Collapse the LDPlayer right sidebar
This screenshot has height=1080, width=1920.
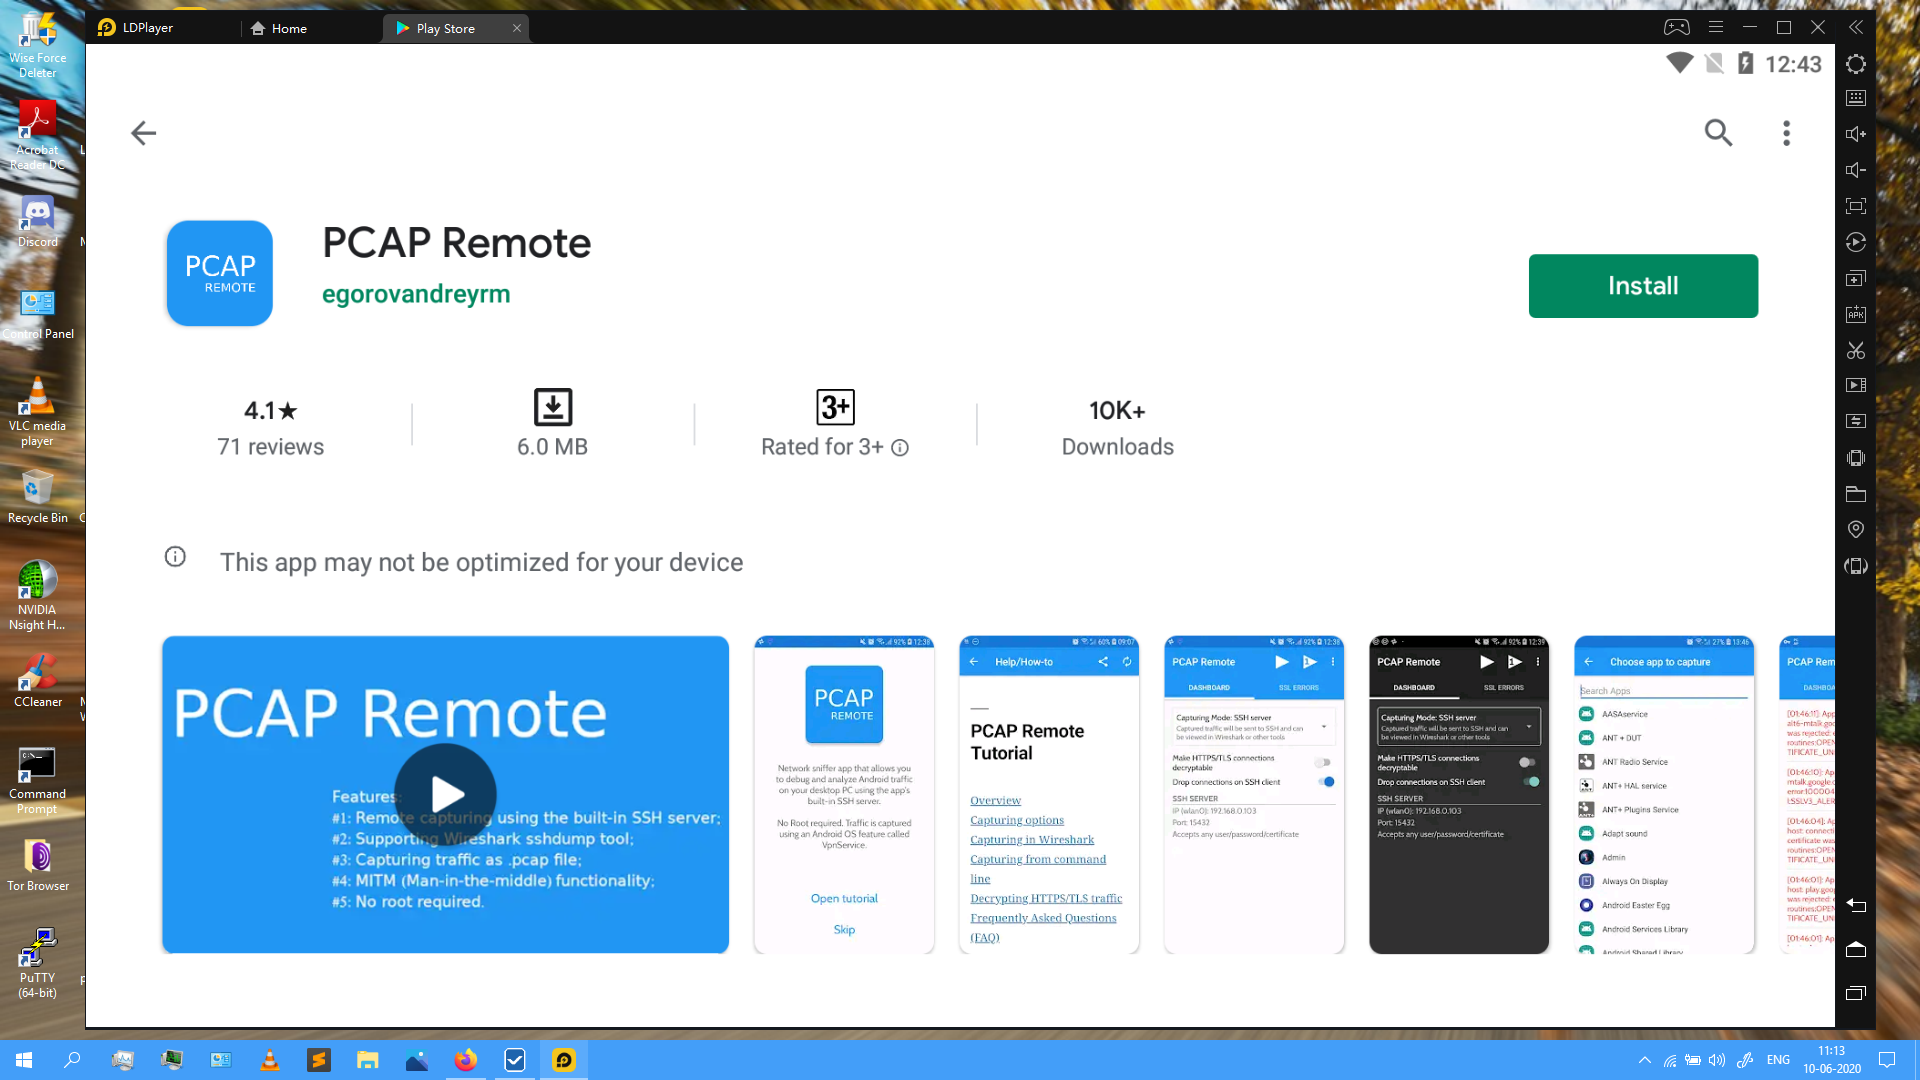pos(1856,28)
